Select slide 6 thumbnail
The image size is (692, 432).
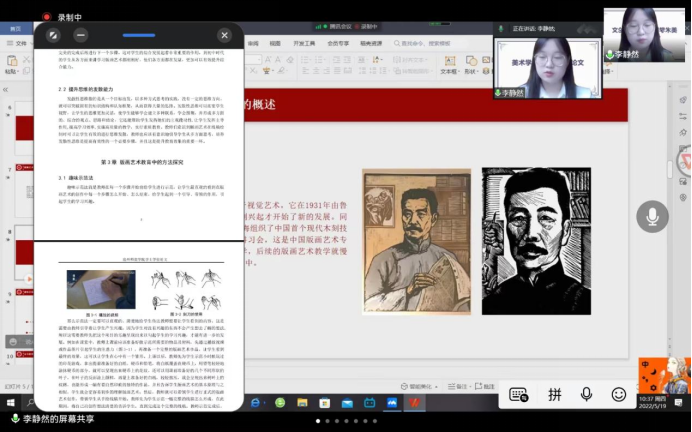(24, 129)
